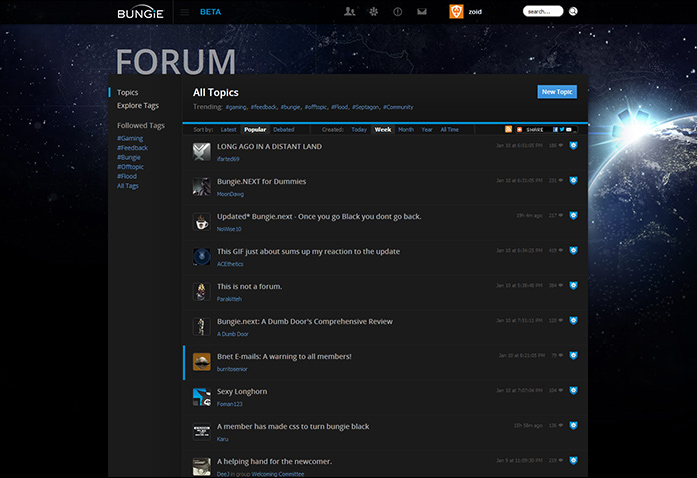Open followed tag #Bungie in the sidebar
This screenshot has height=478, width=697.
129,157
